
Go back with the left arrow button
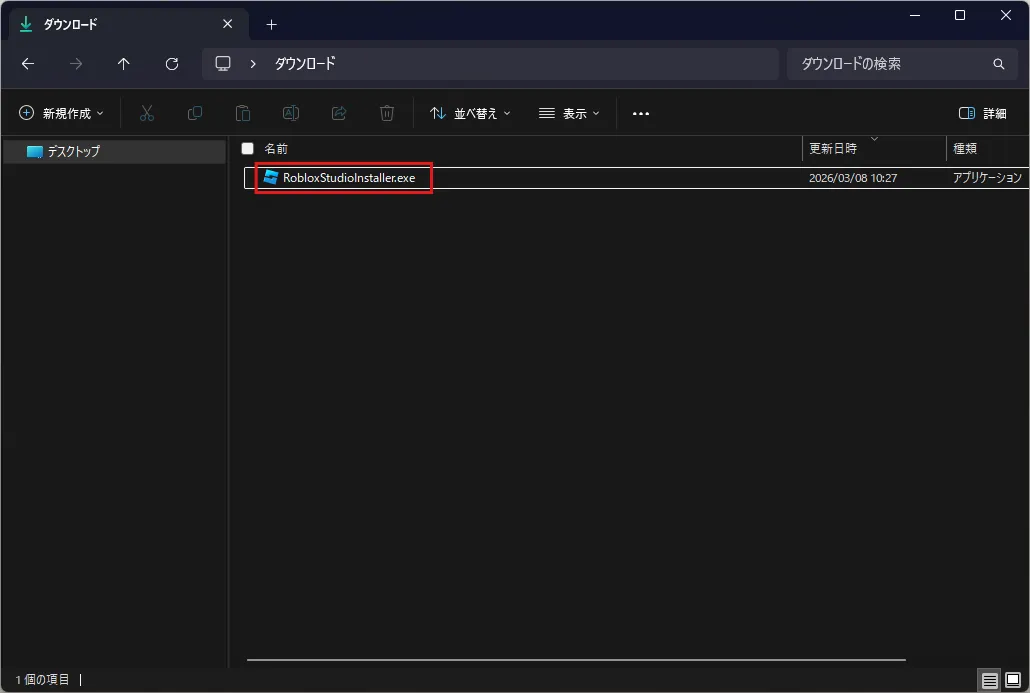coord(28,64)
